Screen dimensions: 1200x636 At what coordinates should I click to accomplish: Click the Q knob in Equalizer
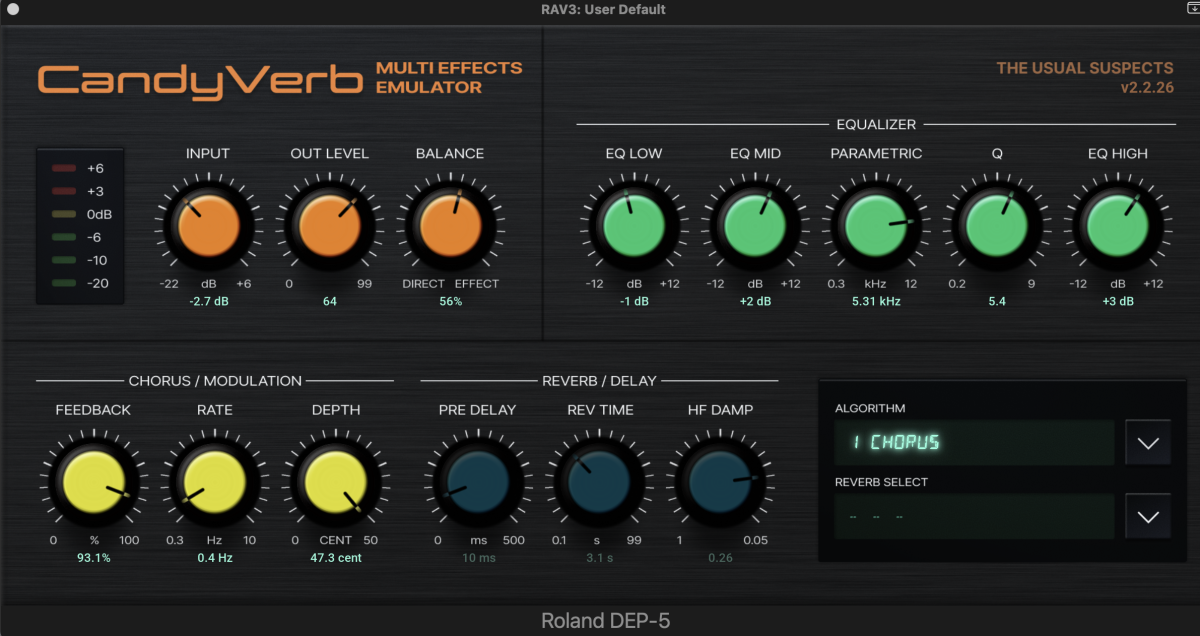point(997,225)
